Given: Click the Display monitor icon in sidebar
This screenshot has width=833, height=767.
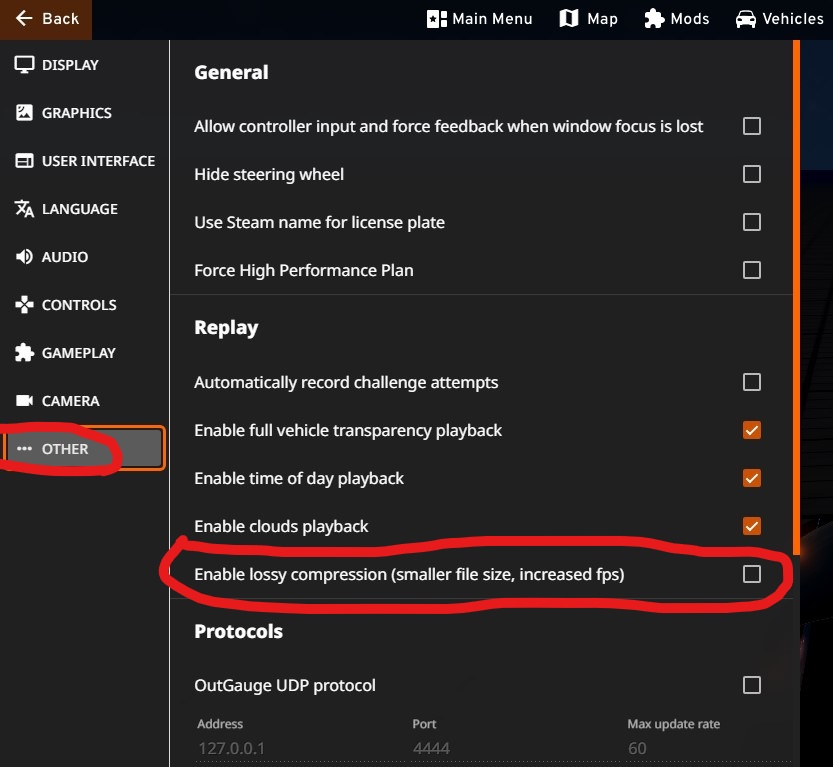Looking at the screenshot, I should tap(24, 65).
